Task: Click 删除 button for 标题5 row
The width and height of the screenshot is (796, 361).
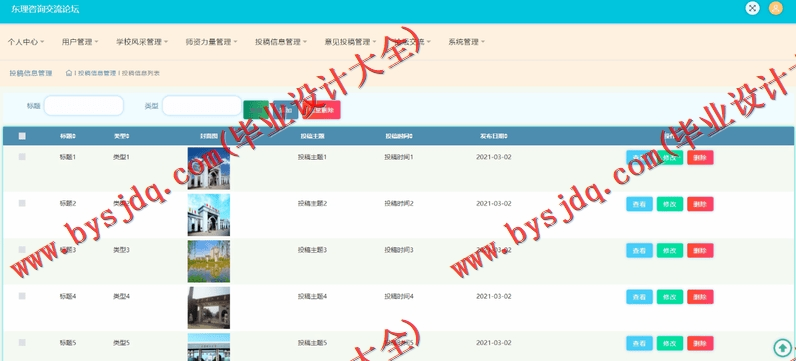Action: 700,343
